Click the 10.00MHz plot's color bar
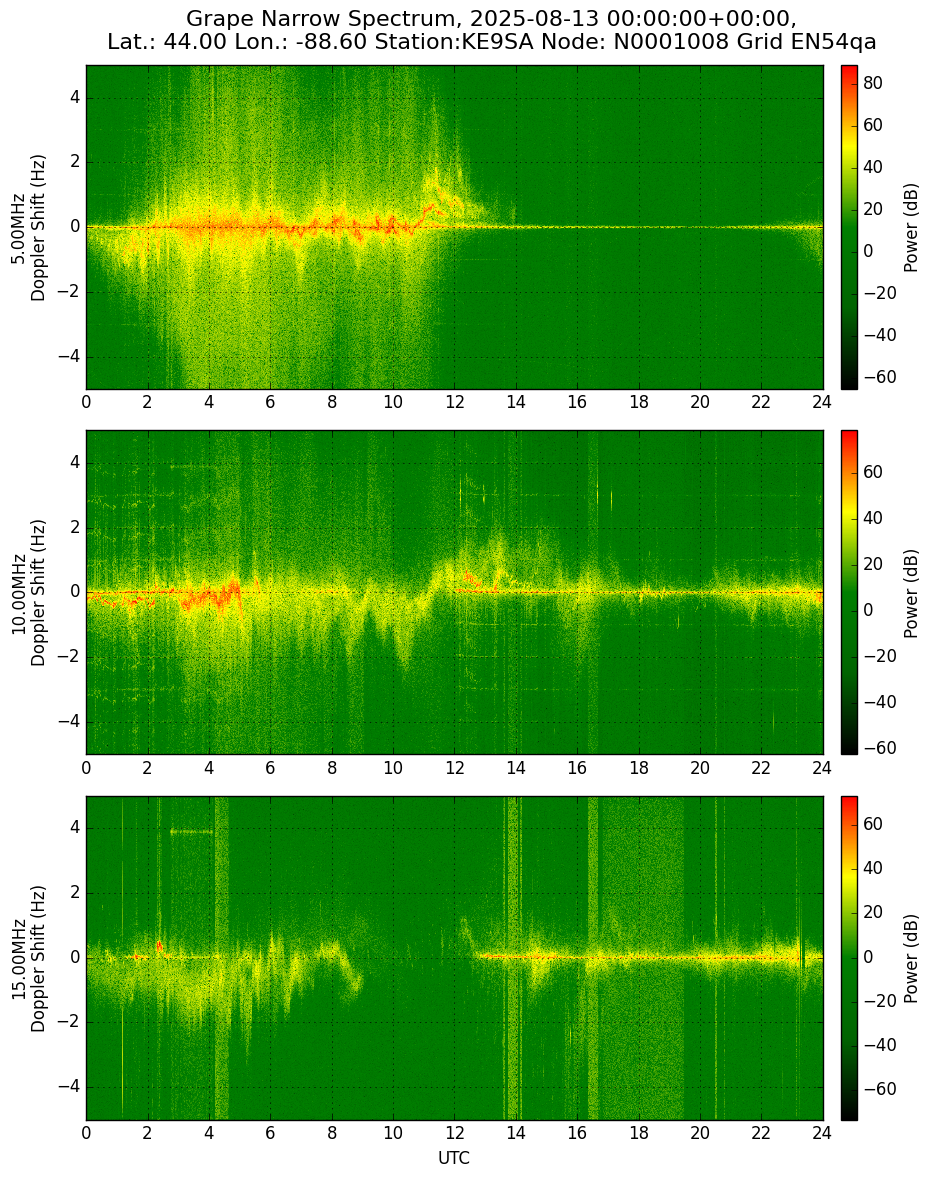The image size is (932, 1178). click(x=849, y=592)
